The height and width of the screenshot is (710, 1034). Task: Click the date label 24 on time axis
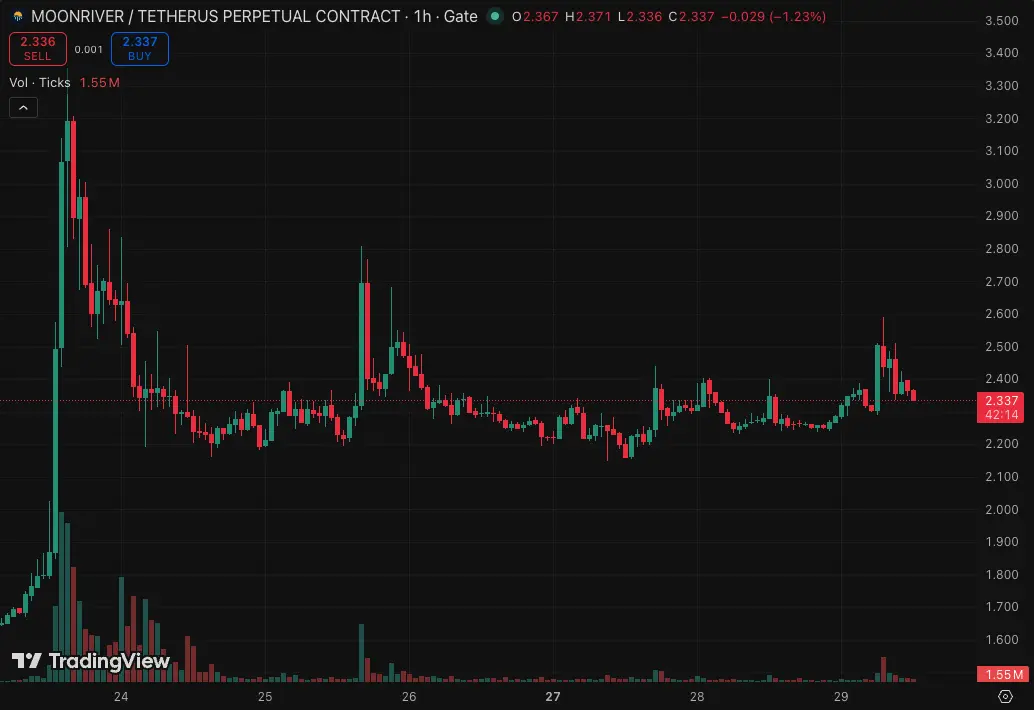121,696
